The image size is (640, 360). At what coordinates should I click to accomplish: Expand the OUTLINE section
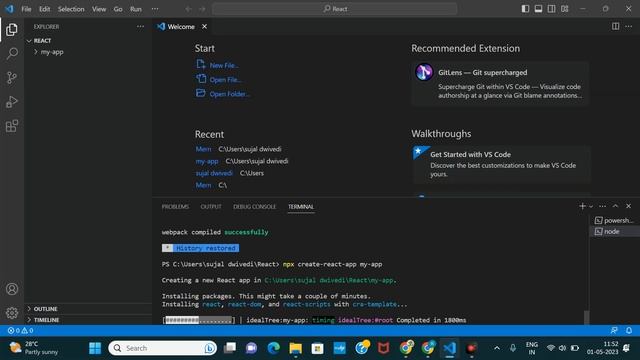(x=88, y=309)
